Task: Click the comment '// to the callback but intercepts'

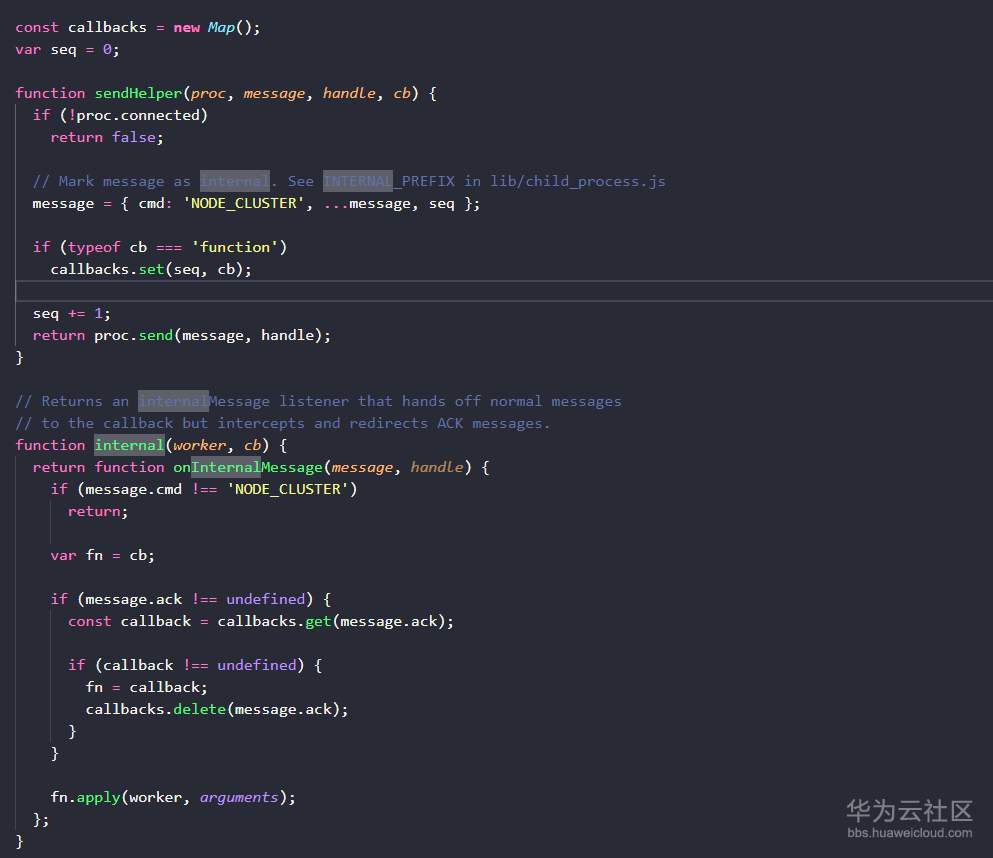Action: [282, 423]
